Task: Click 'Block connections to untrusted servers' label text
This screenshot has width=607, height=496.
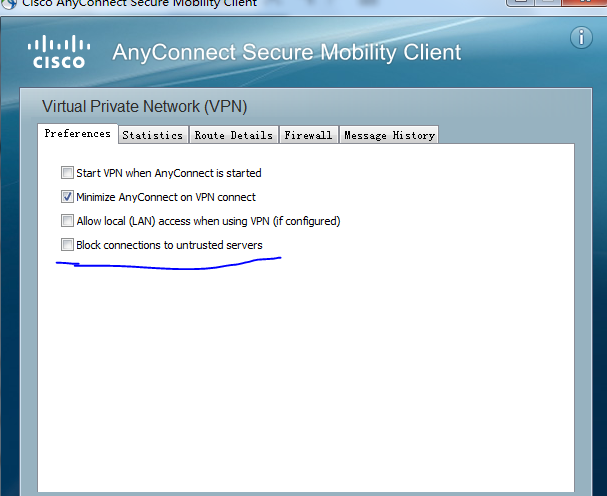Action: coord(169,245)
